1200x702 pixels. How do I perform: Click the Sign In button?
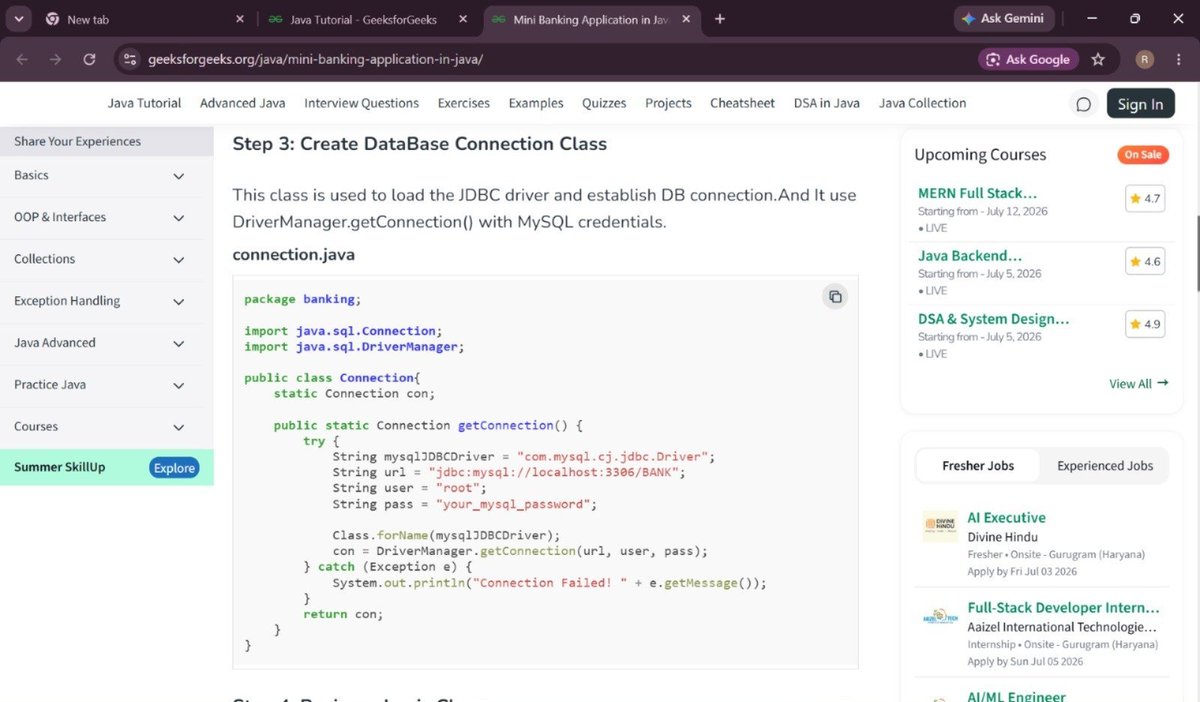click(x=1141, y=104)
